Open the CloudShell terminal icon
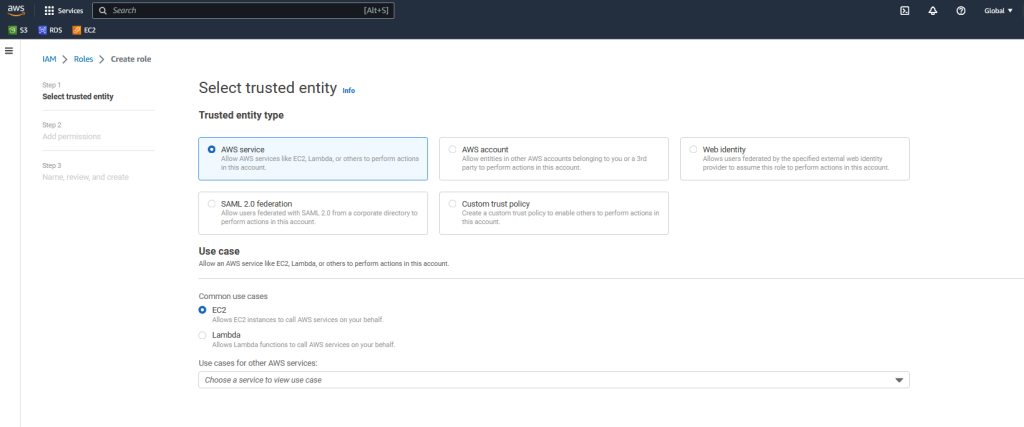This screenshot has height=427, width=1024. point(904,10)
